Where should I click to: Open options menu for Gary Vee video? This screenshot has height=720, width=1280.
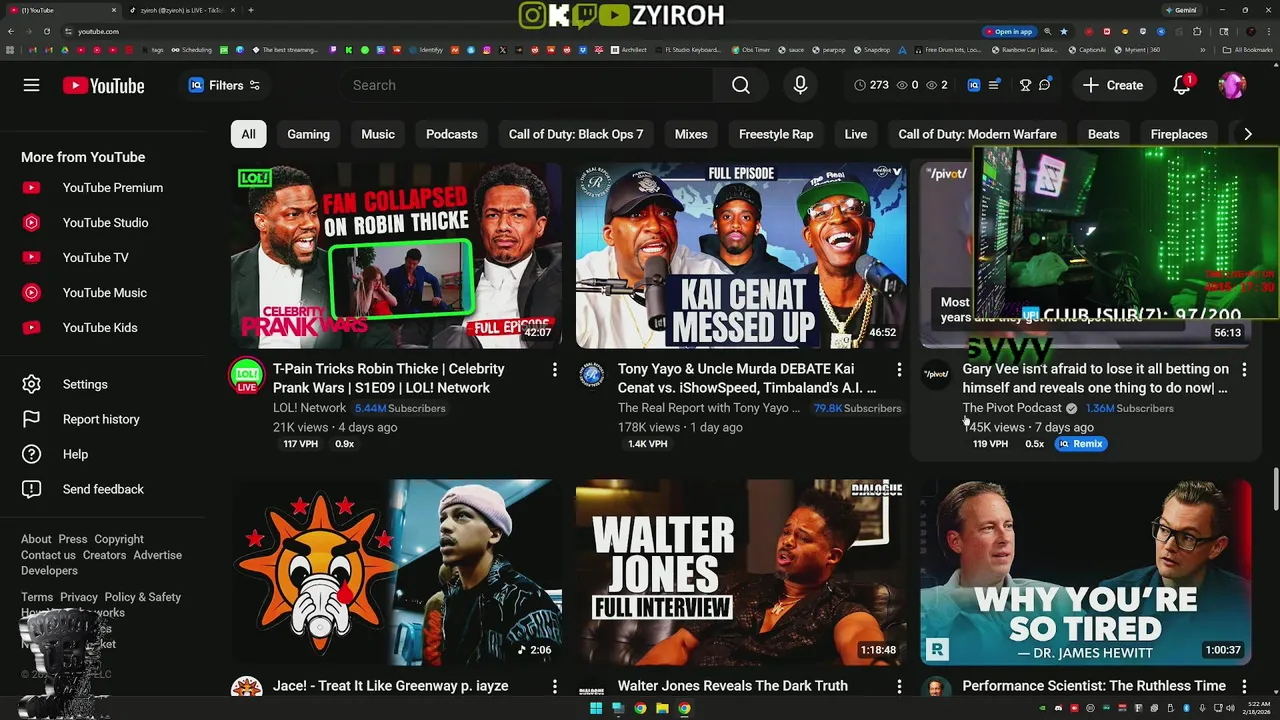pos(1244,370)
